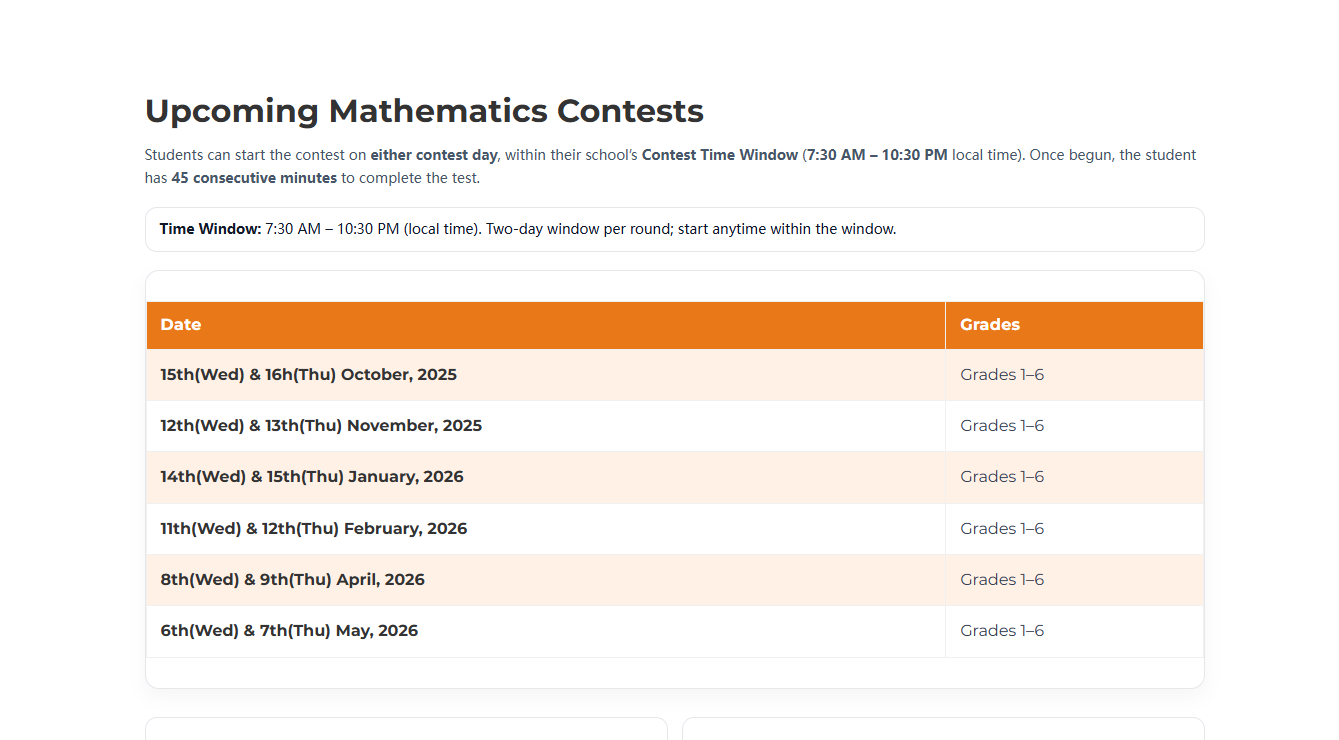Click the bold '45 consecutive minutes' text

click(254, 179)
